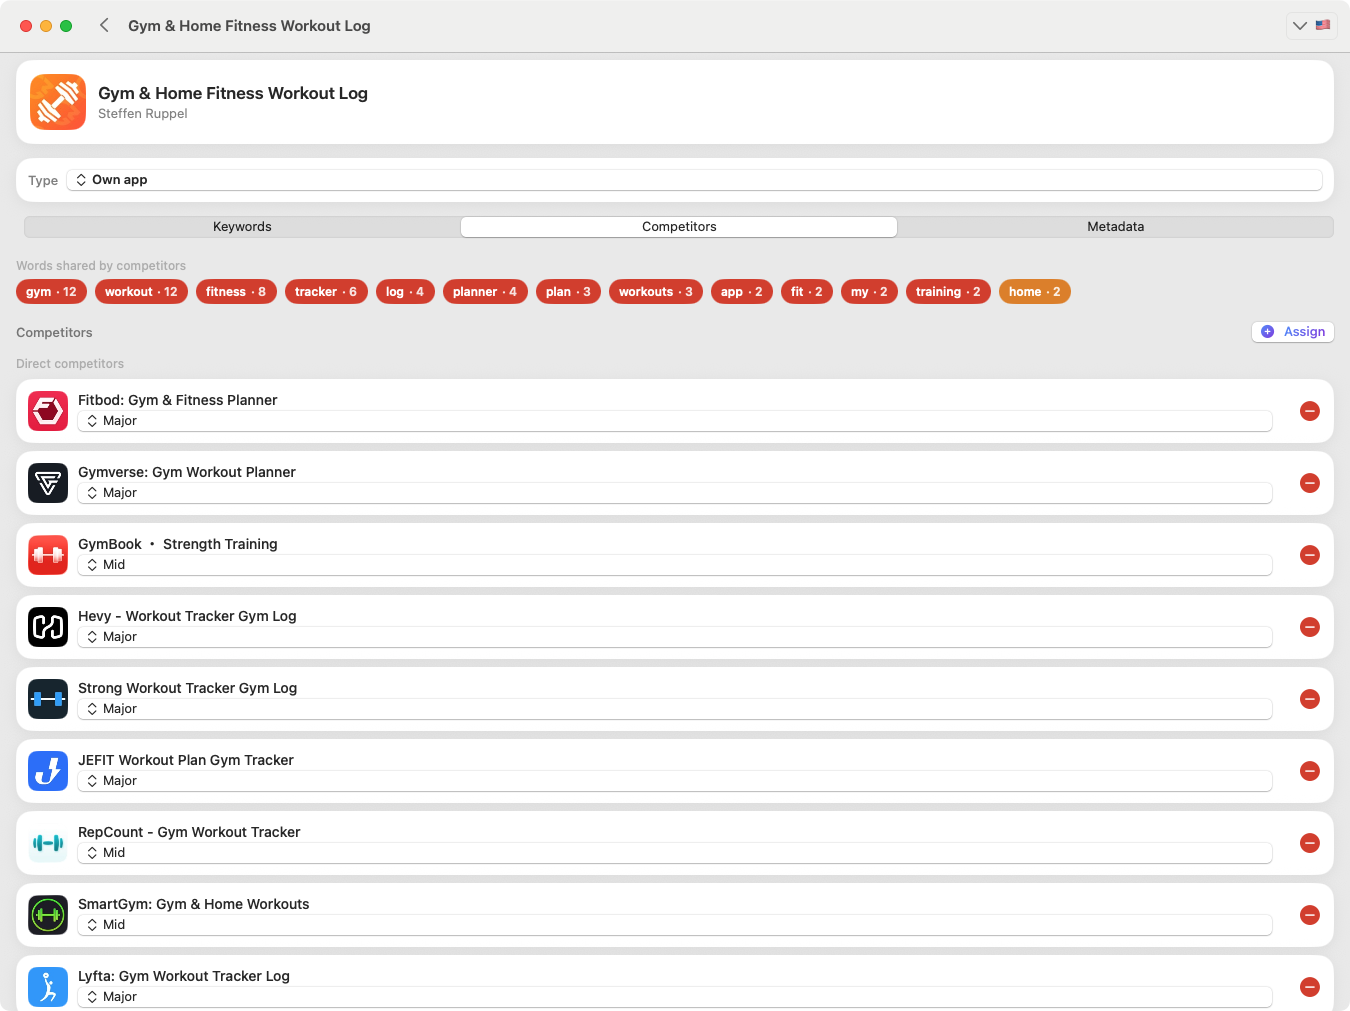Click the 'gym · 12' word tag
The width and height of the screenshot is (1350, 1011).
51,292
